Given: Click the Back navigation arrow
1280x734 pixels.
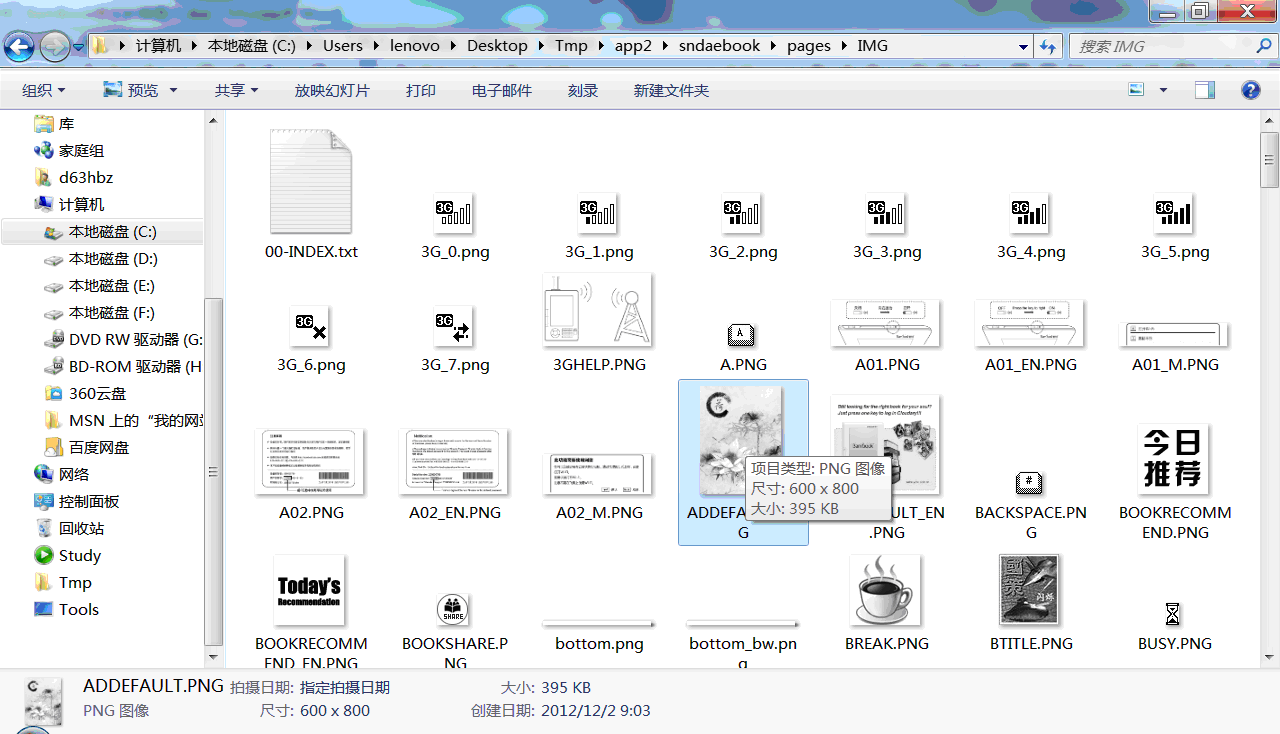Looking at the screenshot, I should [x=19, y=46].
